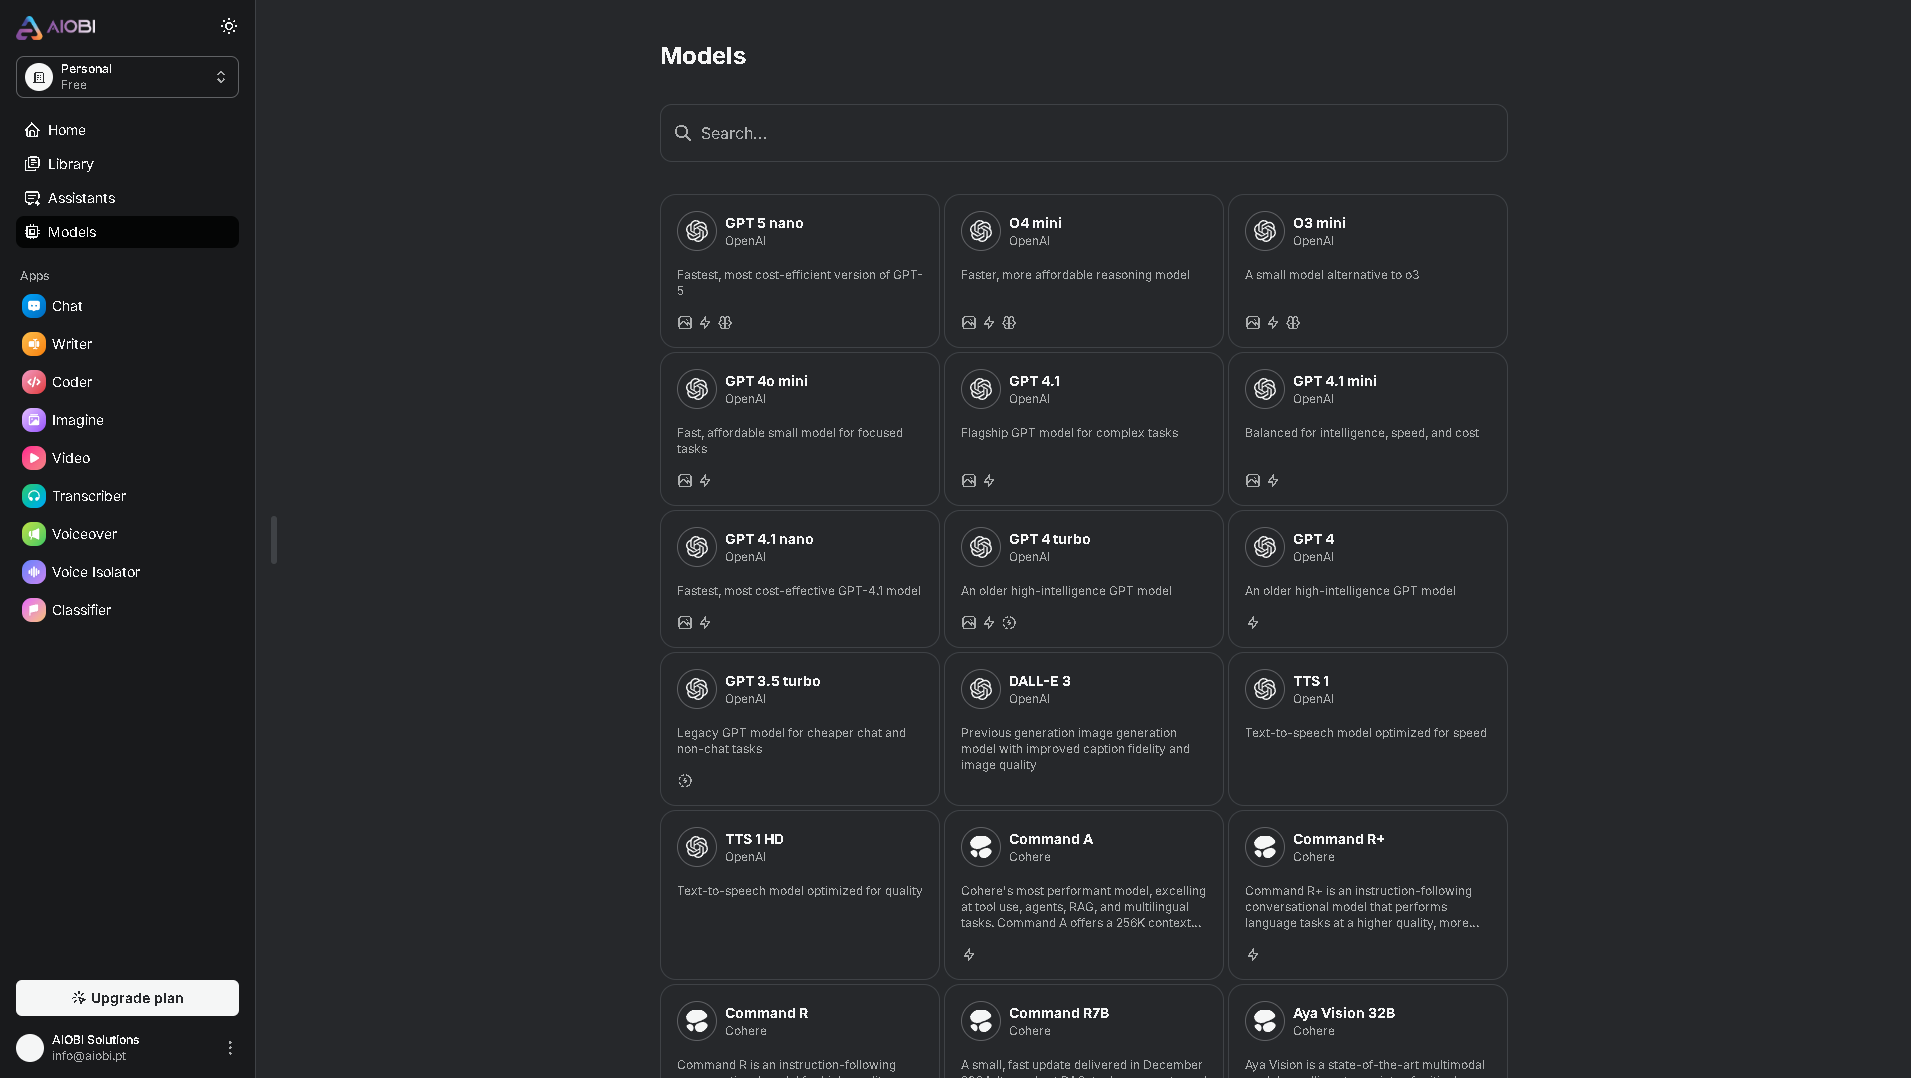Click the vision capability icon on GPT 5 nano

684,322
